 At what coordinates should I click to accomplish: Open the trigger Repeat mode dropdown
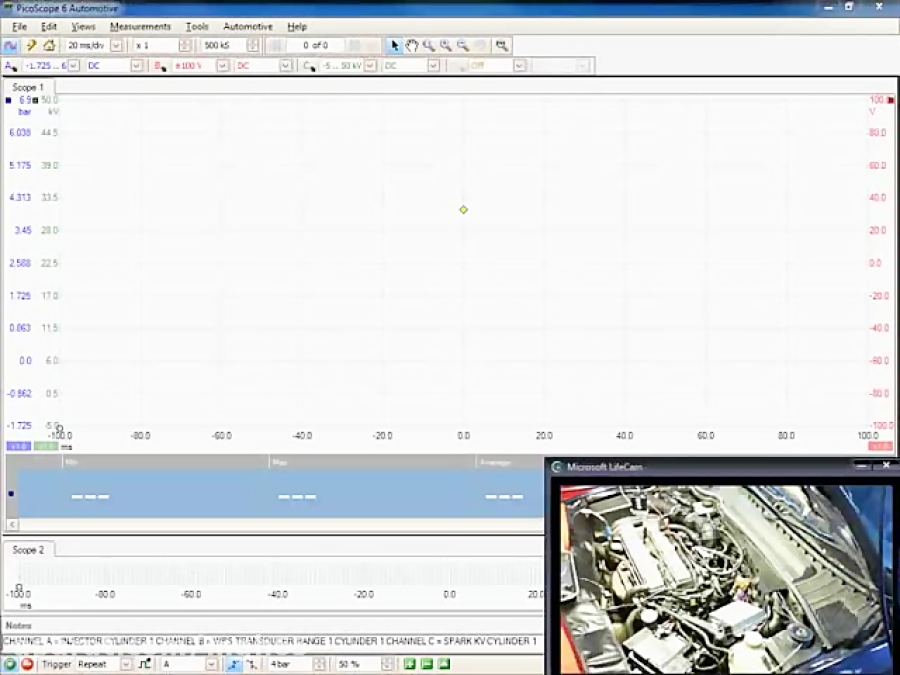click(100, 664)
